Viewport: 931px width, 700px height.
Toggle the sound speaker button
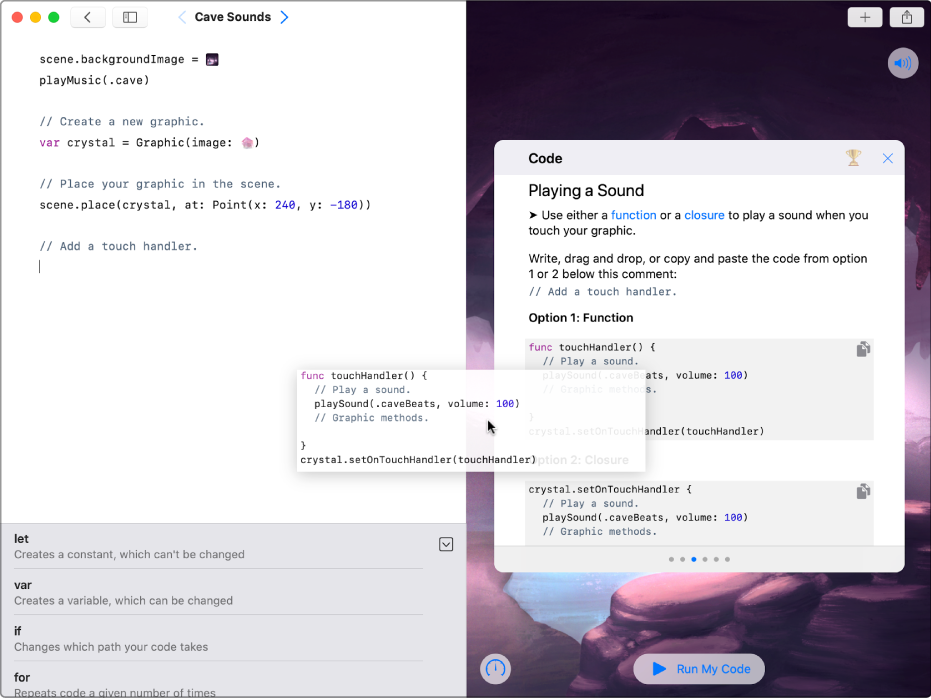tap(902, 63)
